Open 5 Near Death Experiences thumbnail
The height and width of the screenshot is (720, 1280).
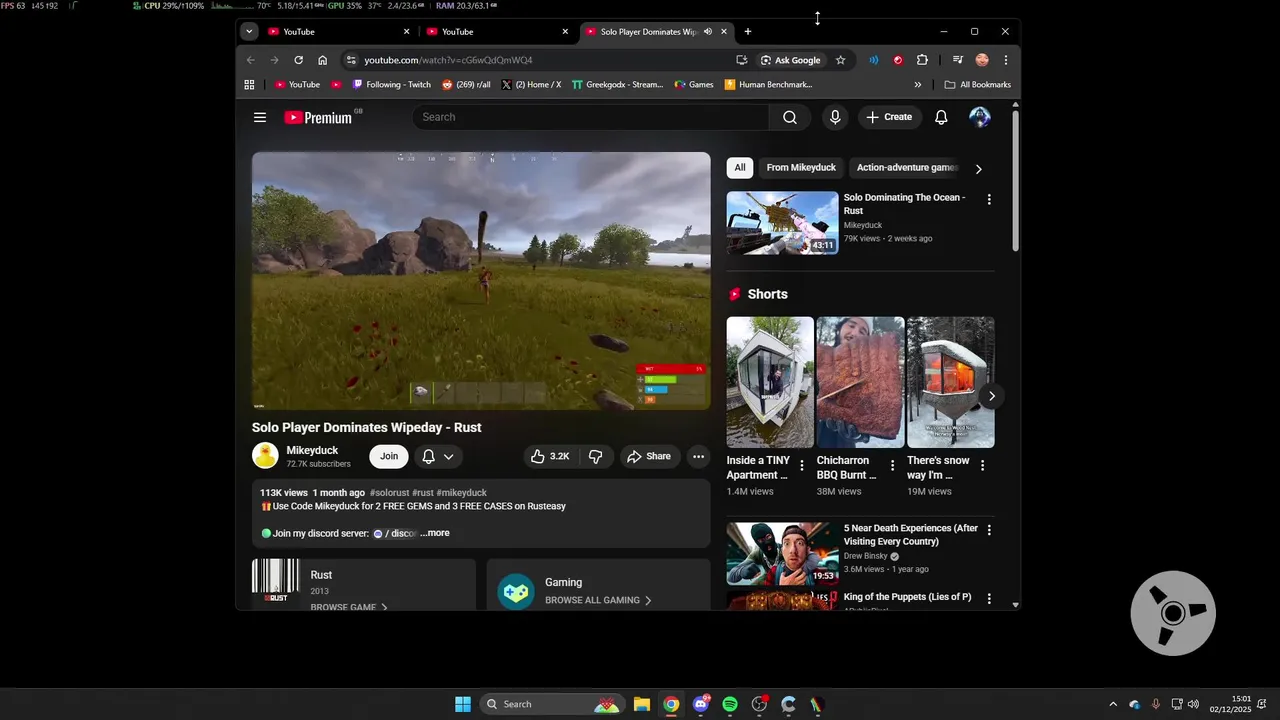[782, 553]
